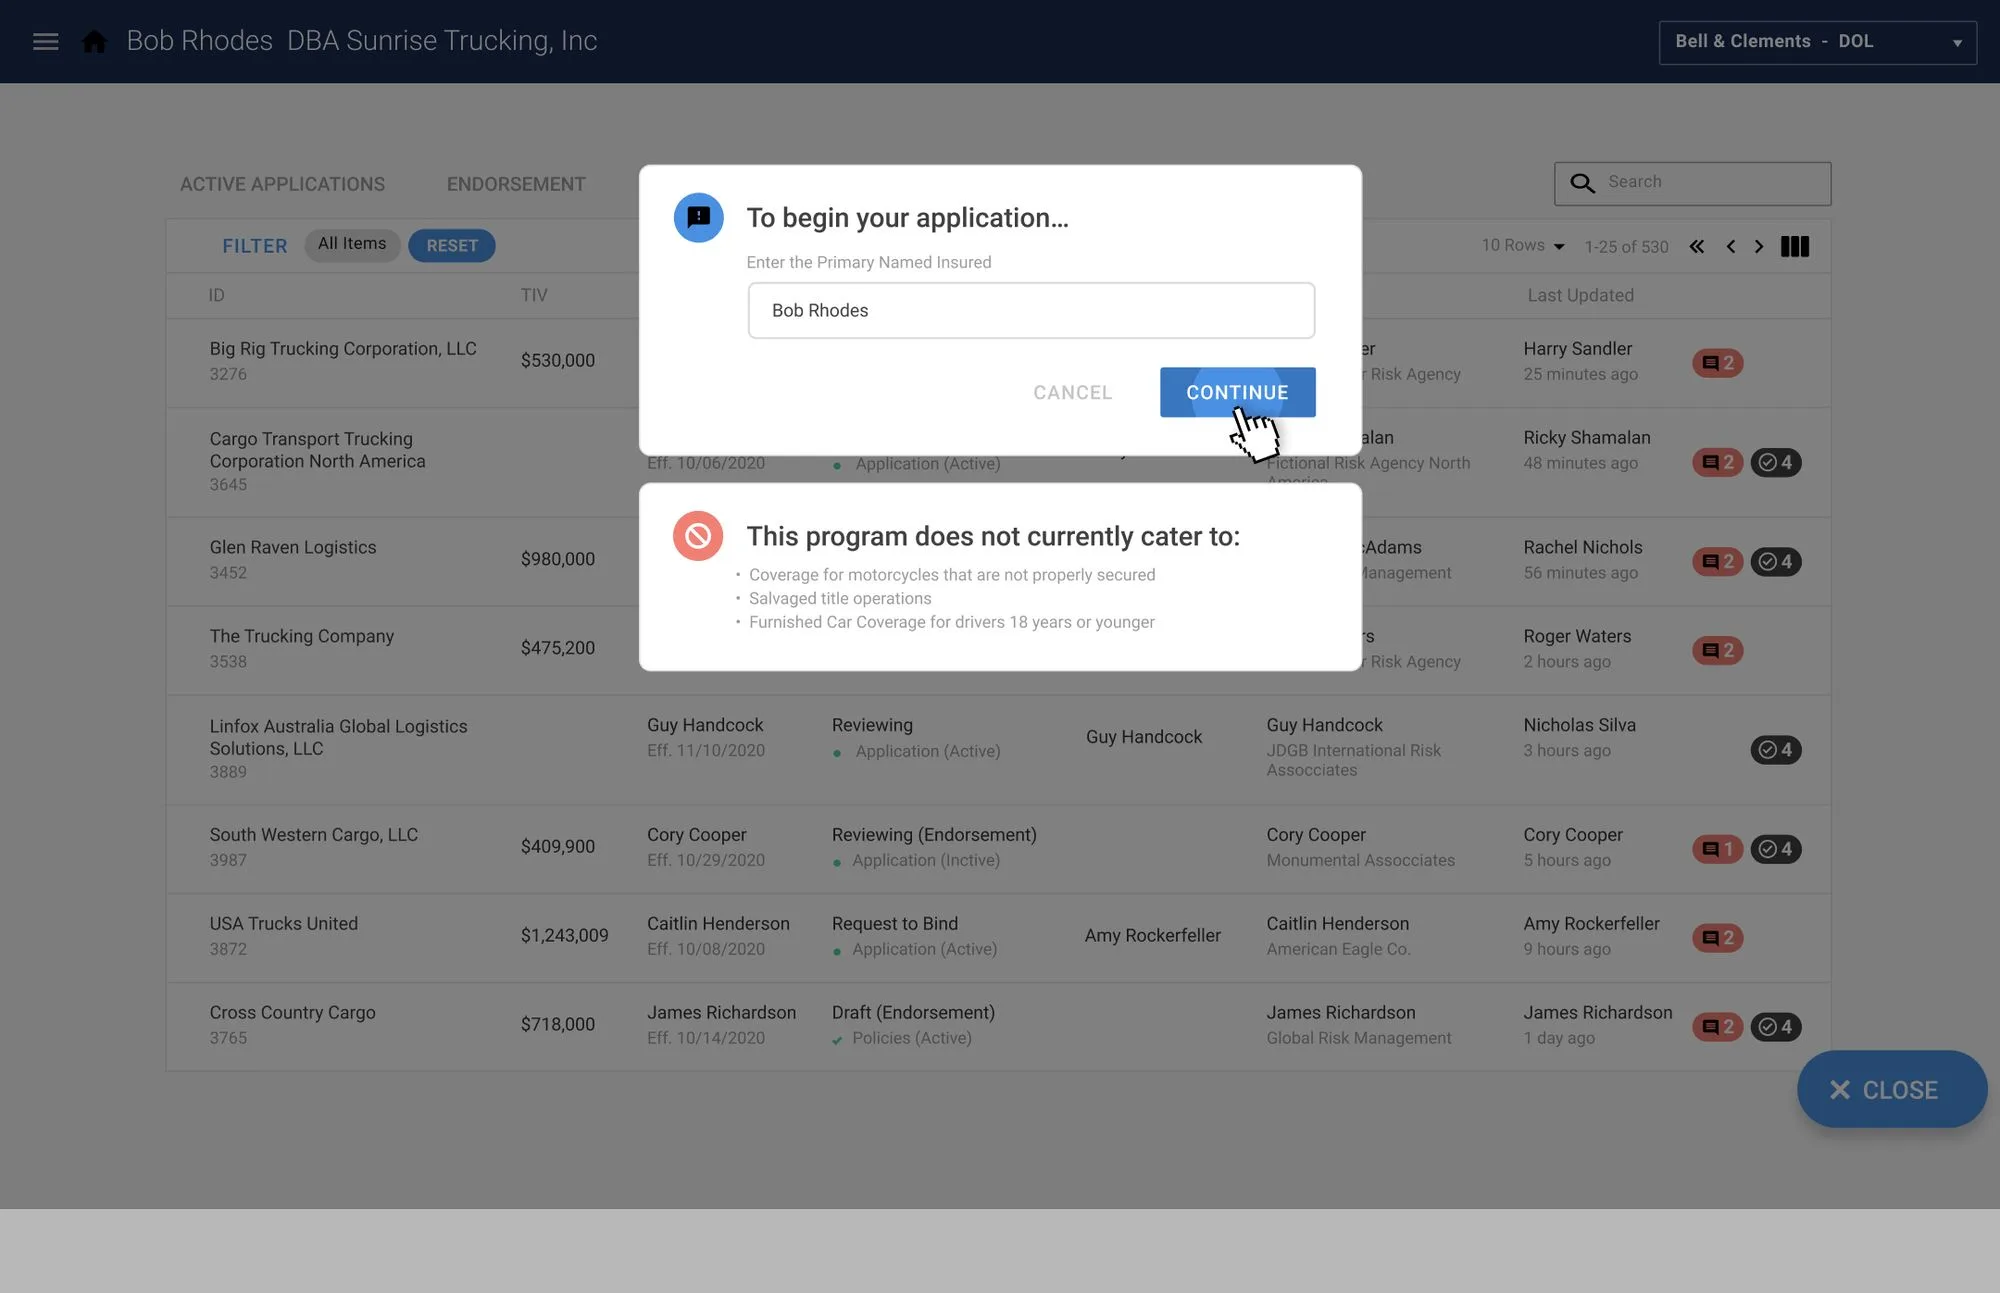This screenshot has width=2000, height=1293.
Task: Open tasks badge for Ricky Shamalan row
Action: 1775,462
